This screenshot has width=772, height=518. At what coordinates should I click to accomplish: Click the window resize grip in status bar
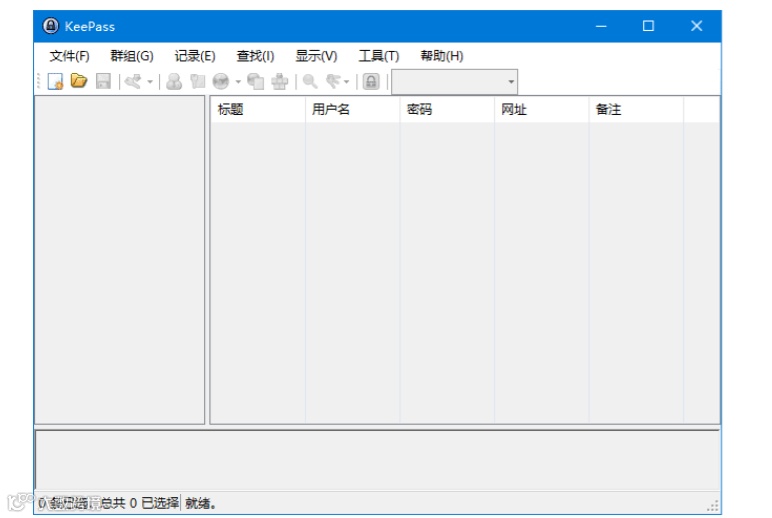coord(713,506)
